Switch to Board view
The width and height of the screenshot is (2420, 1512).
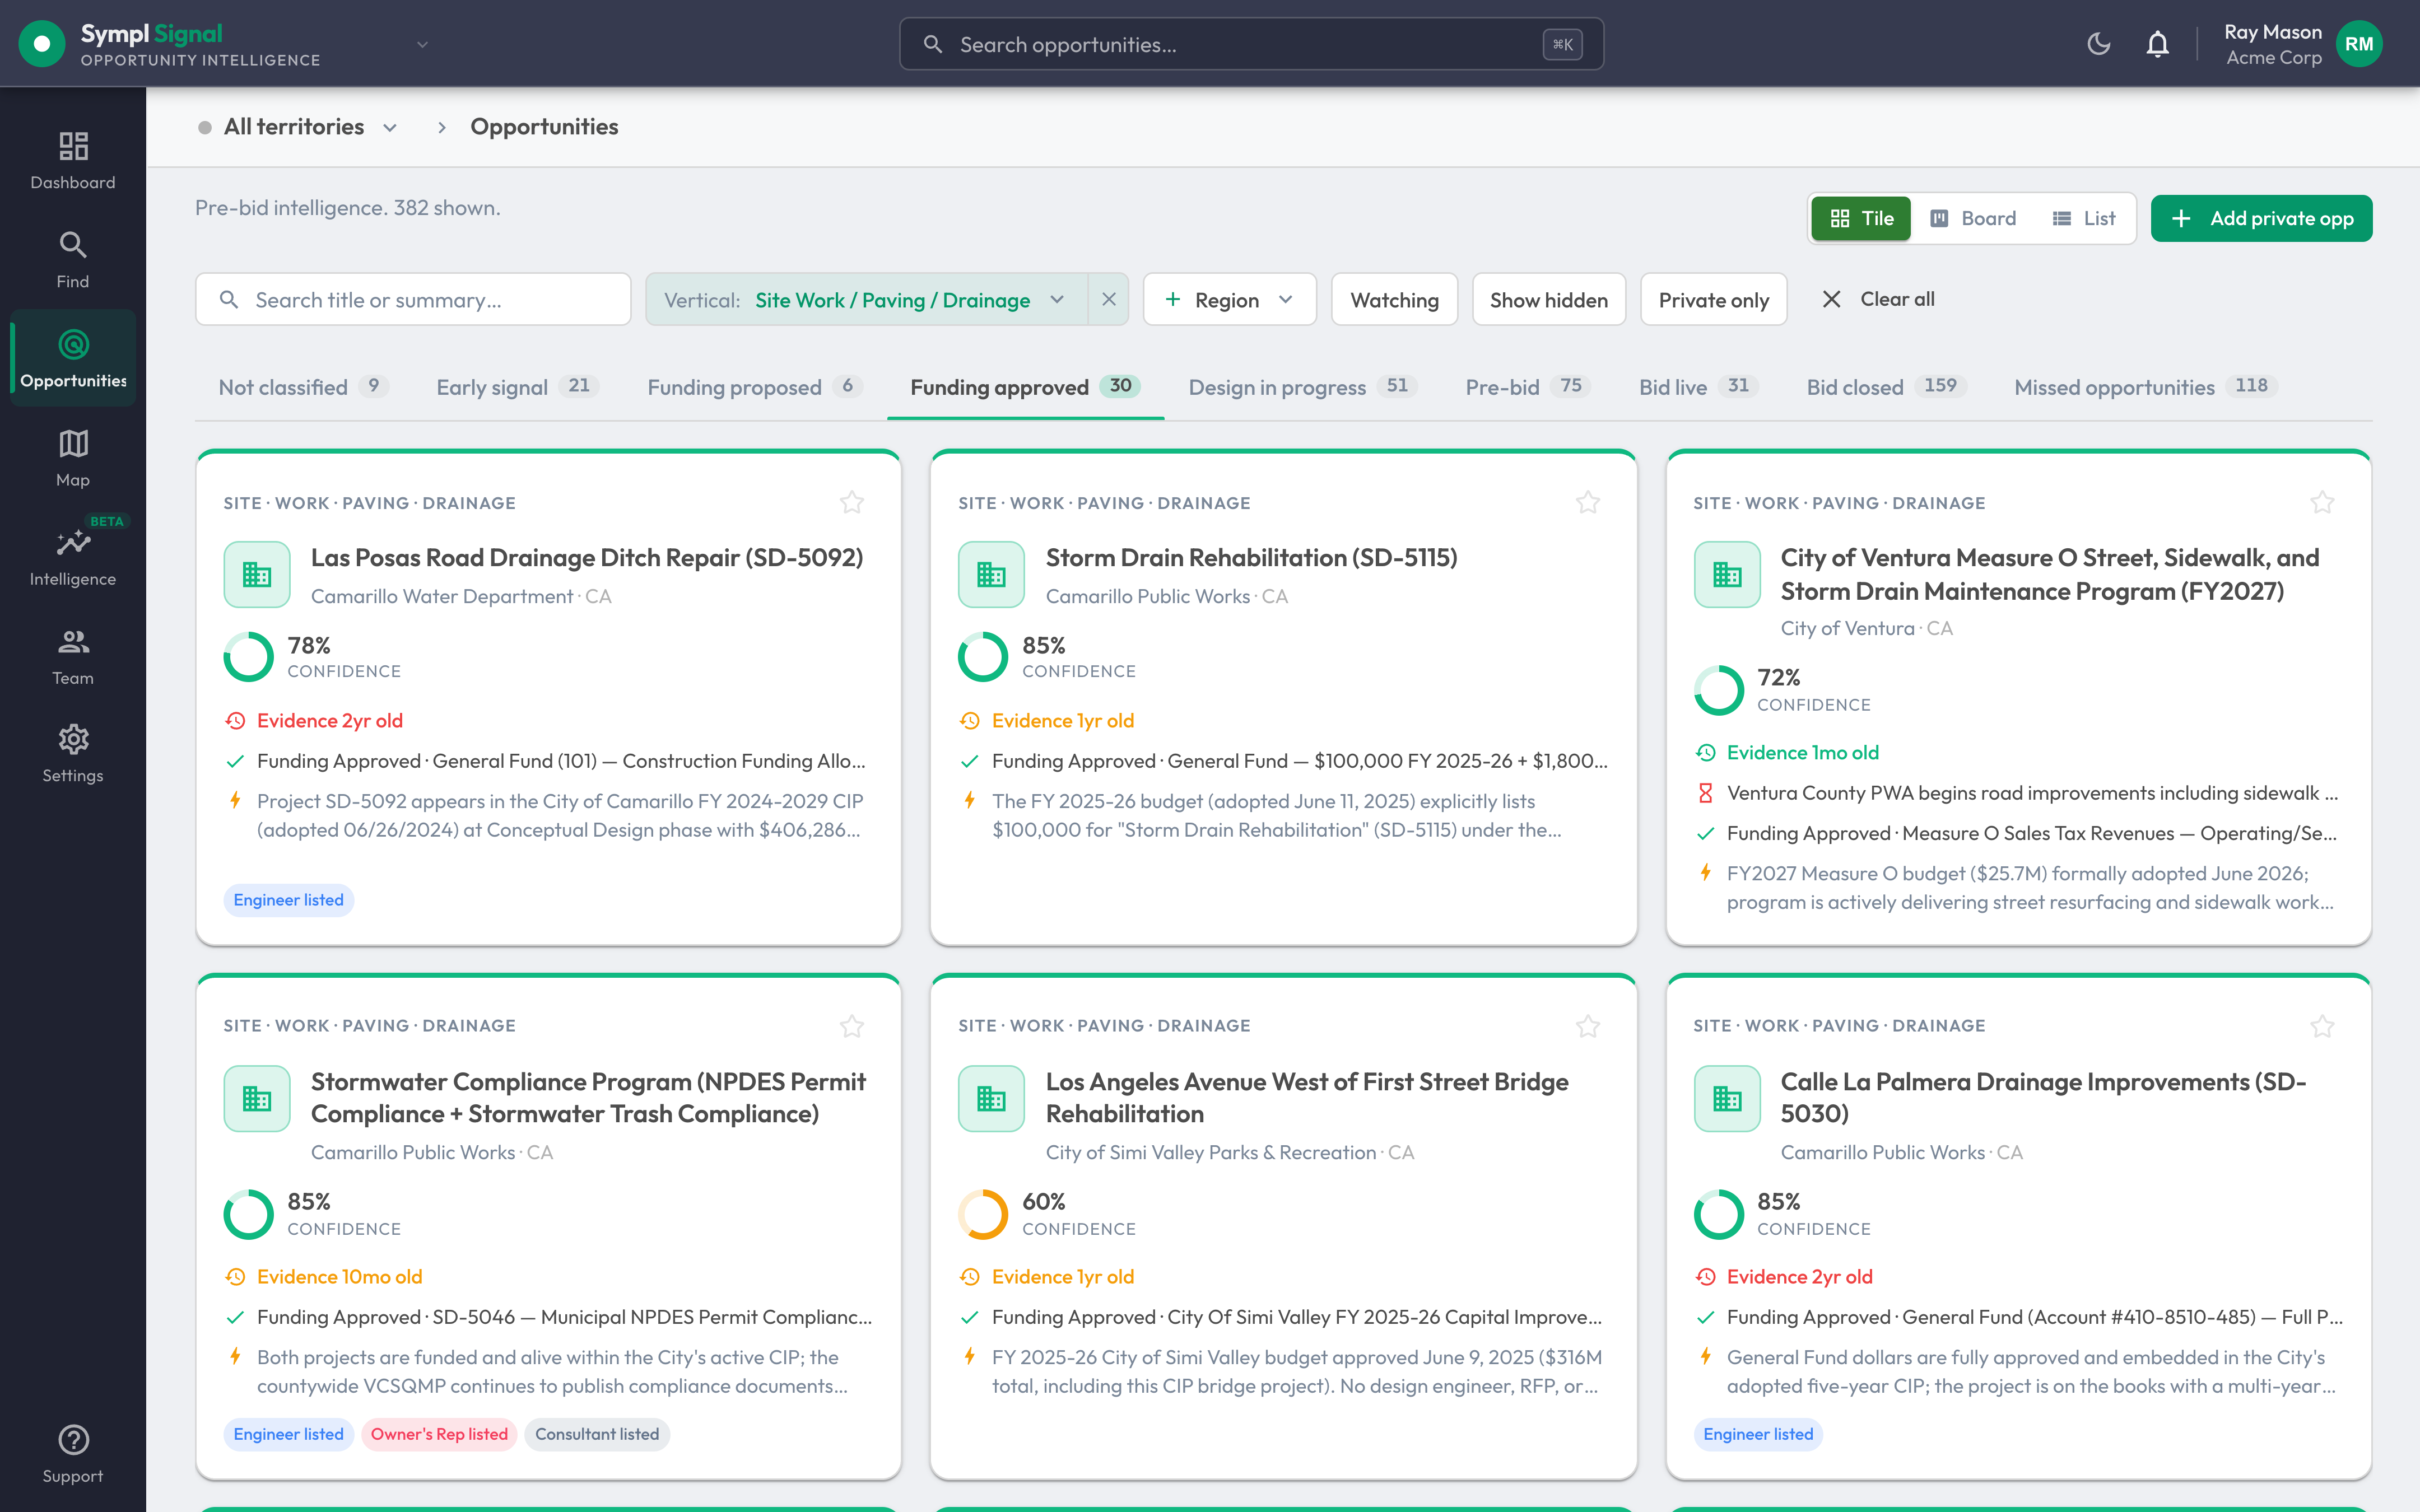(1973, 218)
